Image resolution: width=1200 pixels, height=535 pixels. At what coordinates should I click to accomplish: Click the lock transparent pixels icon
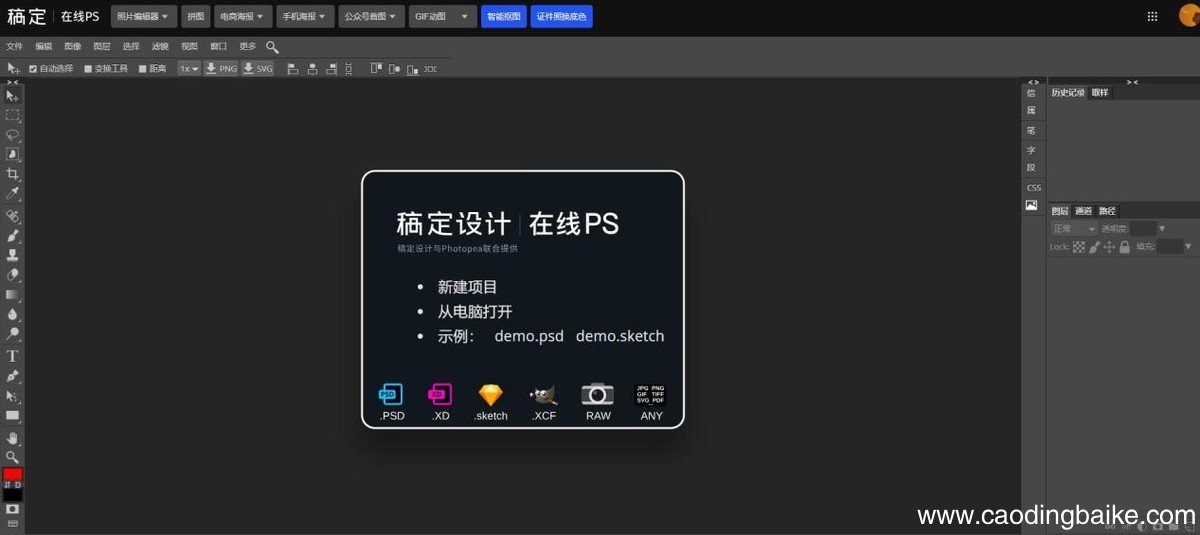pos(1079,246)
